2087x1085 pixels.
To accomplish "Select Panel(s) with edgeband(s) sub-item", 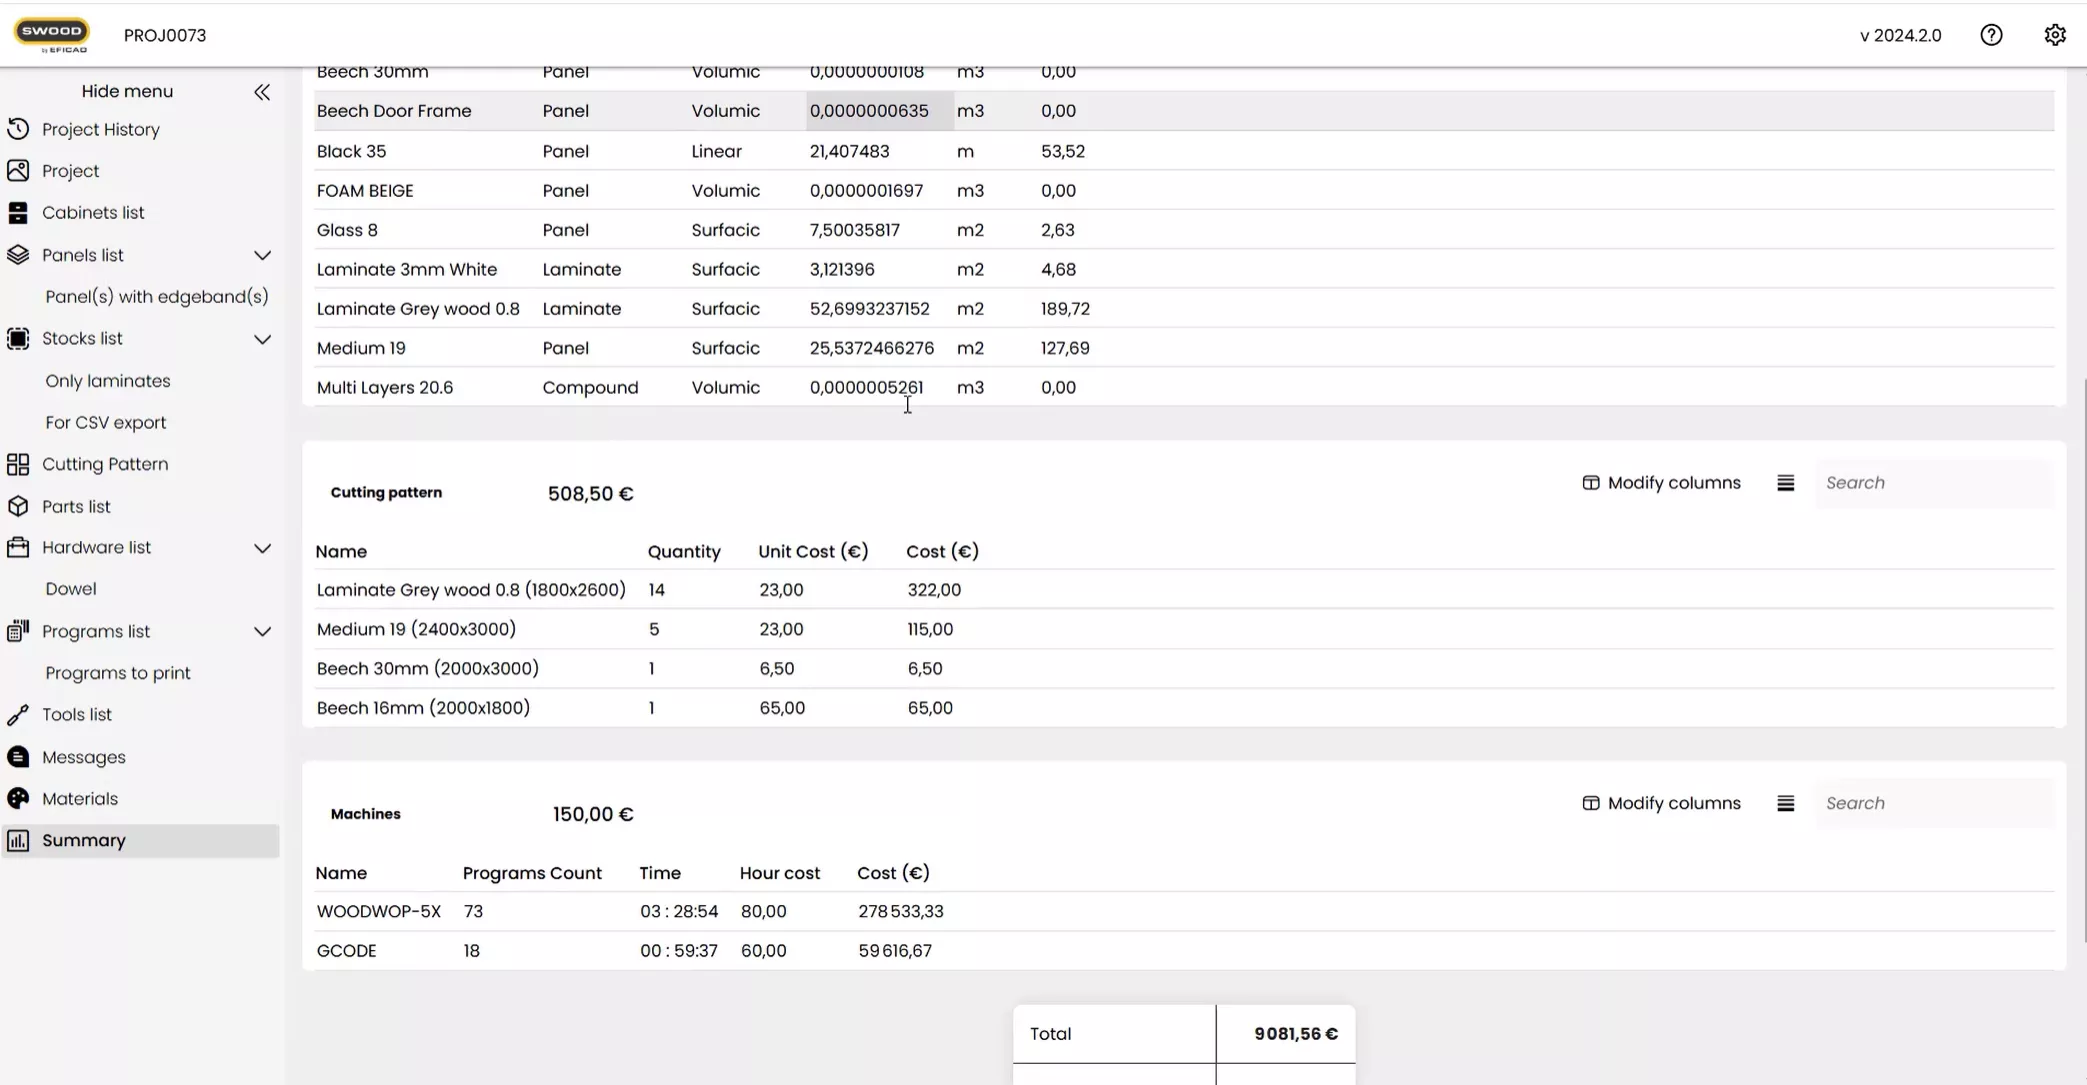I will coord(157,297).
